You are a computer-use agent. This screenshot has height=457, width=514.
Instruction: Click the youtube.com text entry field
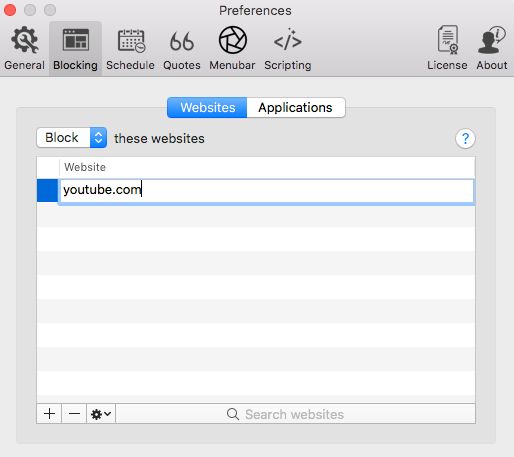pyautogui.click(x=266, y=191)
